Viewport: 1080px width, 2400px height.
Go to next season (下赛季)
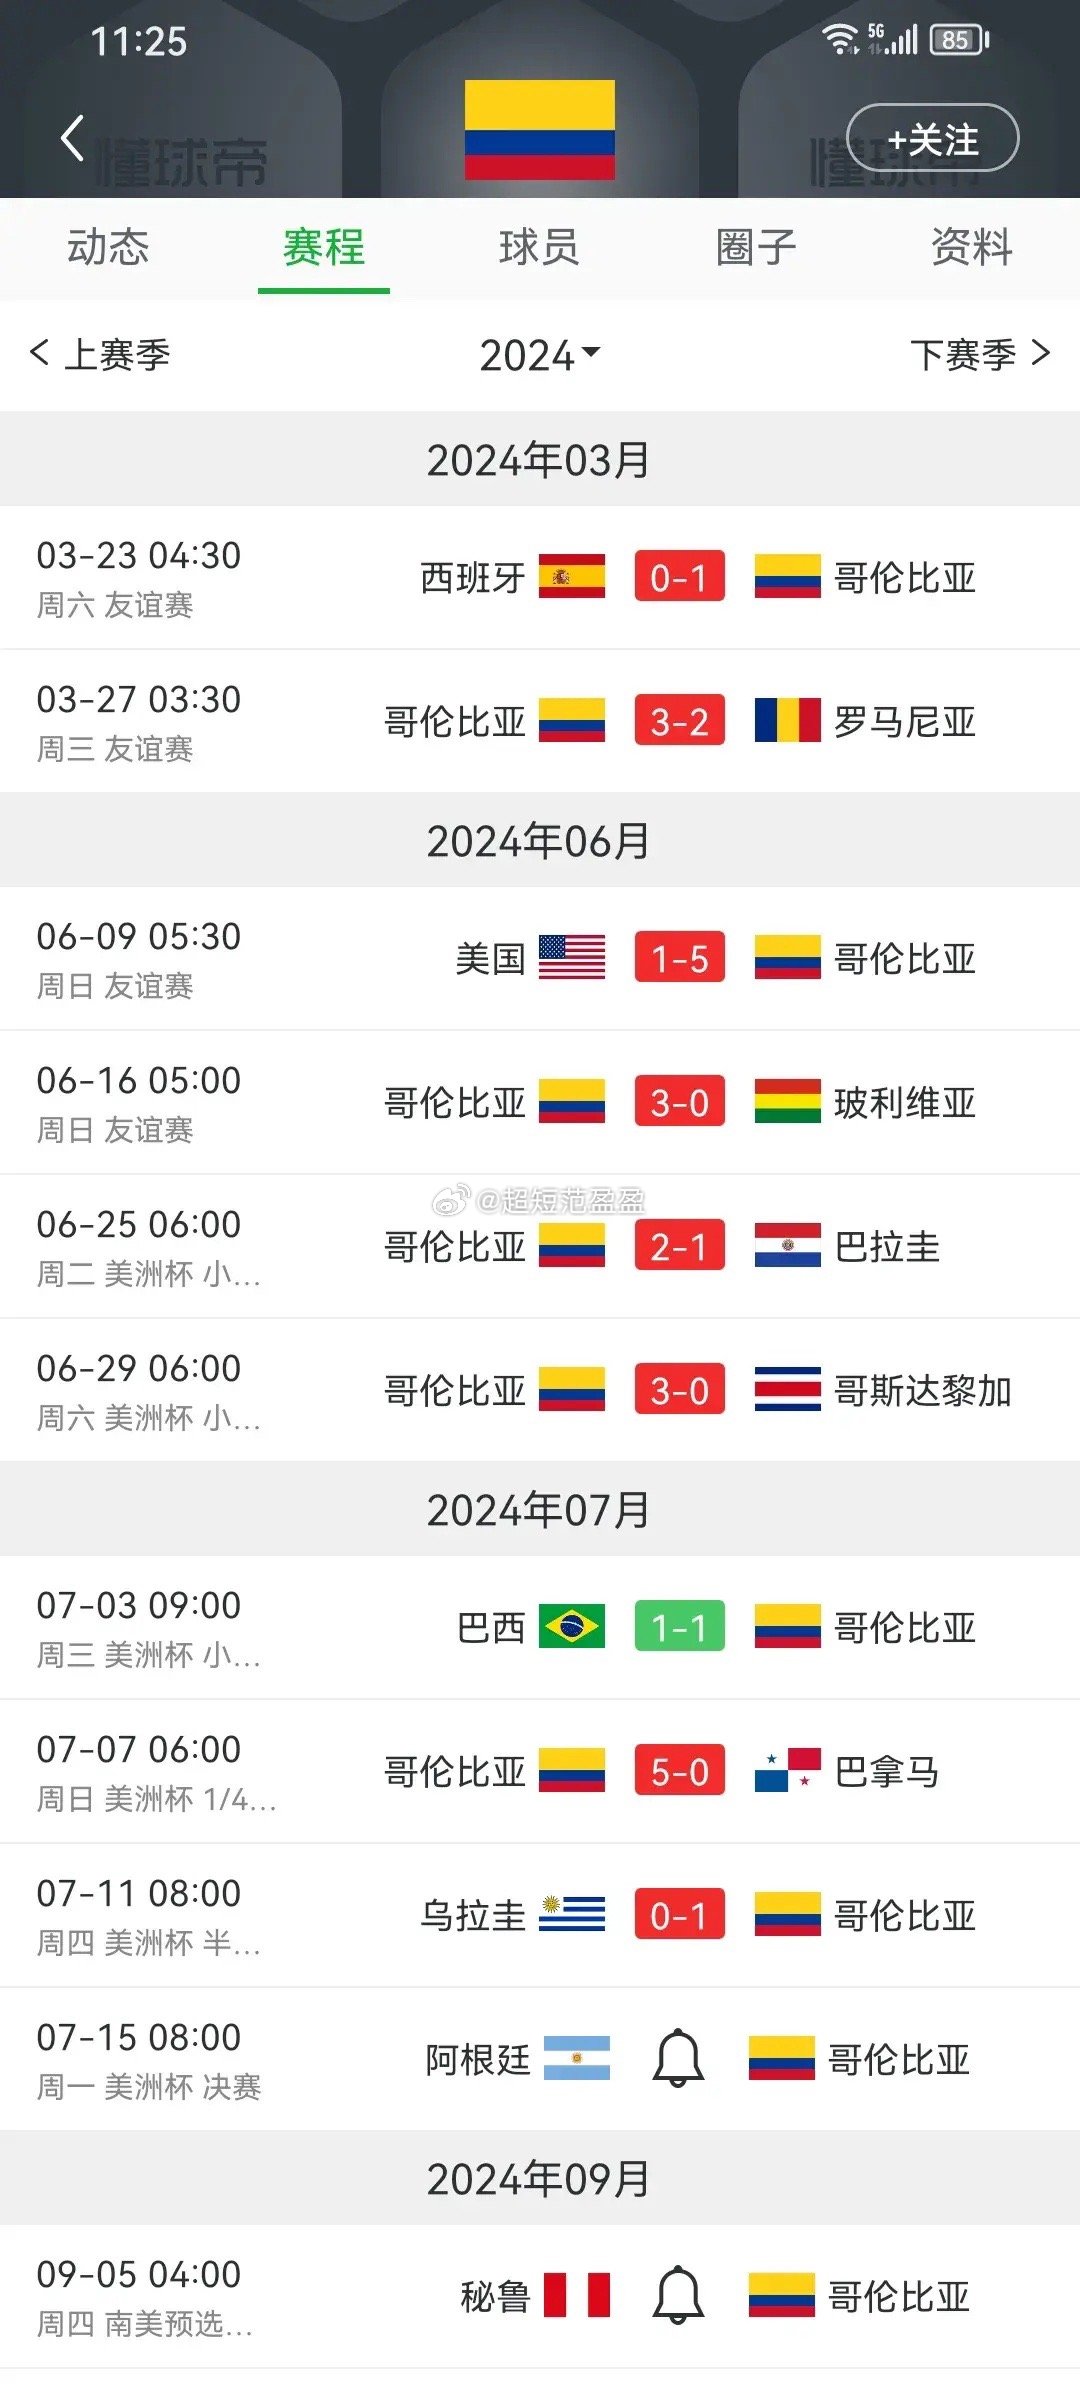tap(979, 354)
